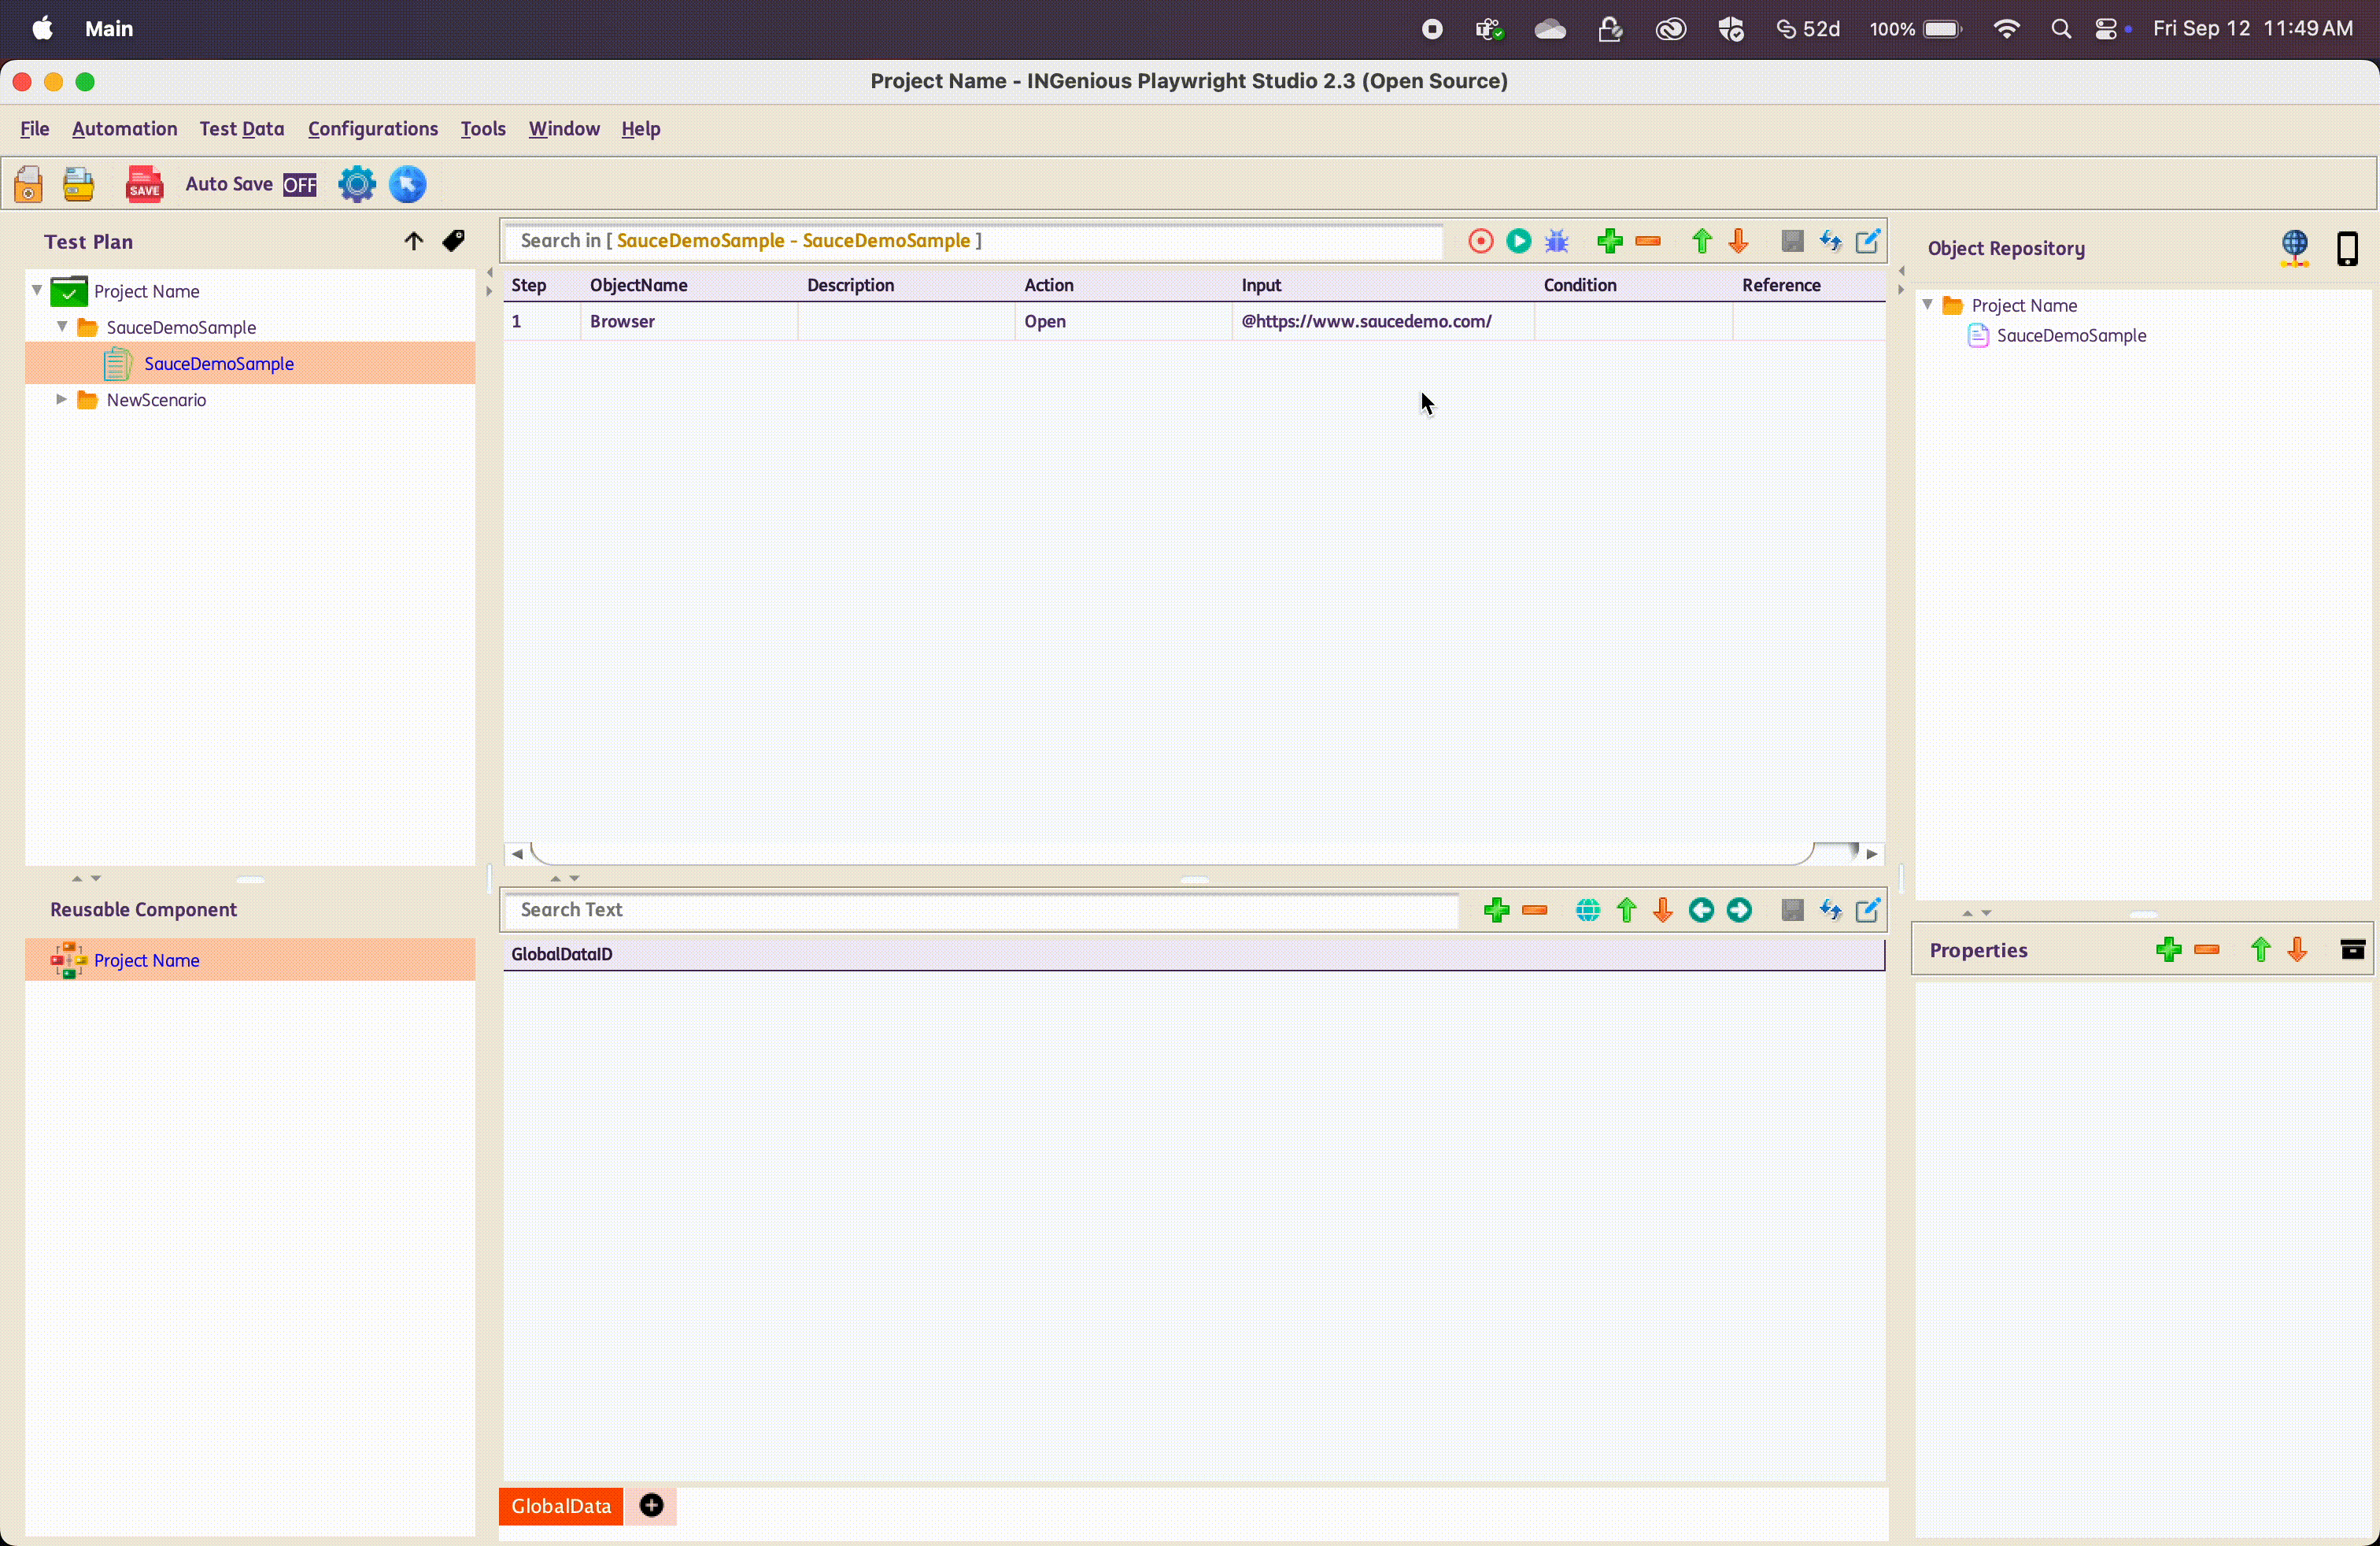Open the Automation menu
2380x1546 pixels.
(x=124, y=129)
